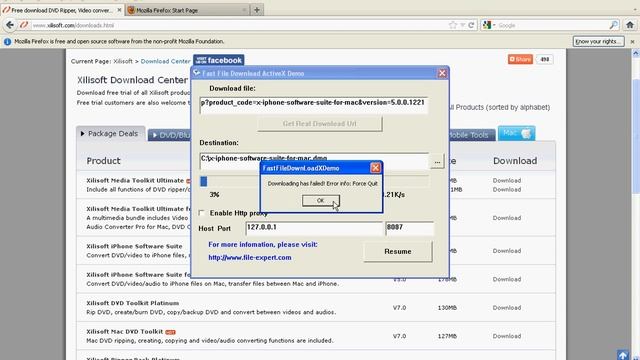Click the Host field 127.0.0.1
Image resolution: width=640 pixels, height=360 pixels.
point(313,228)
